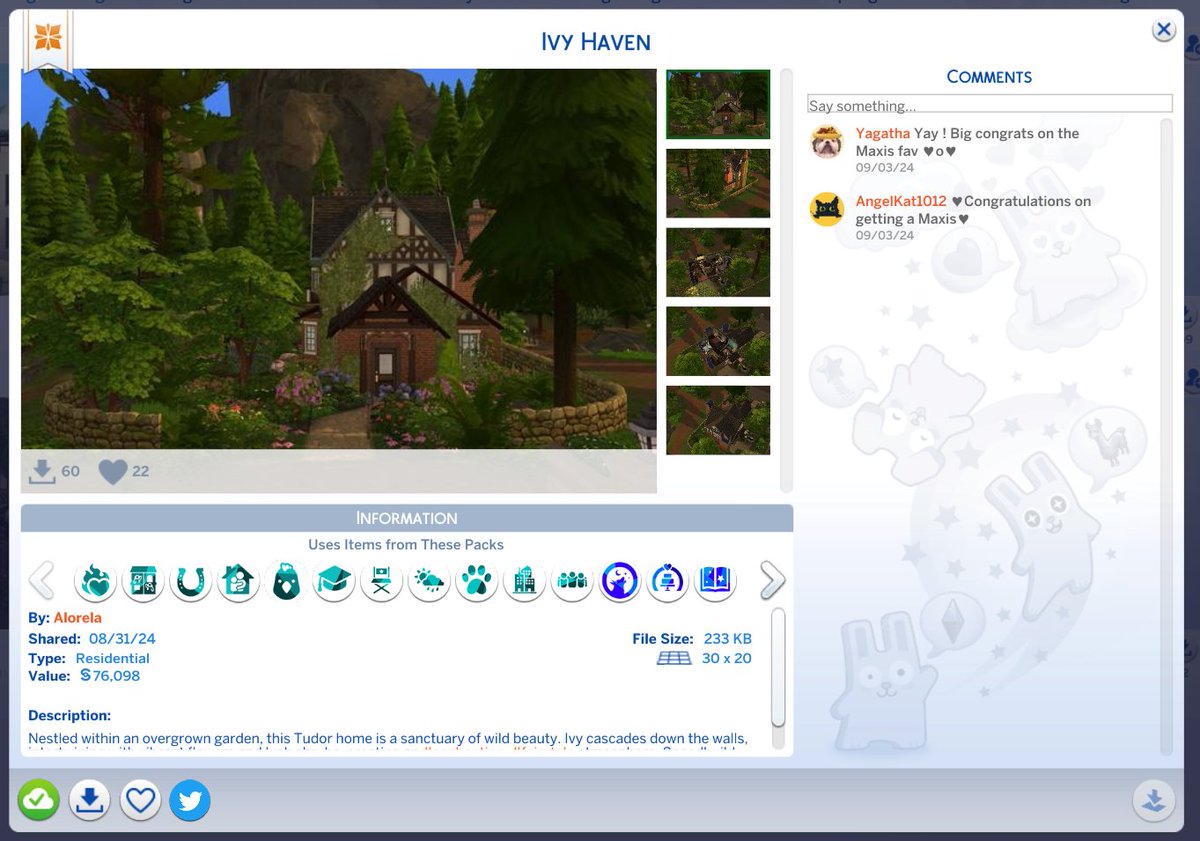Click the green cloud checkmark button
1200x841 pixels.
tap(39, 800)
